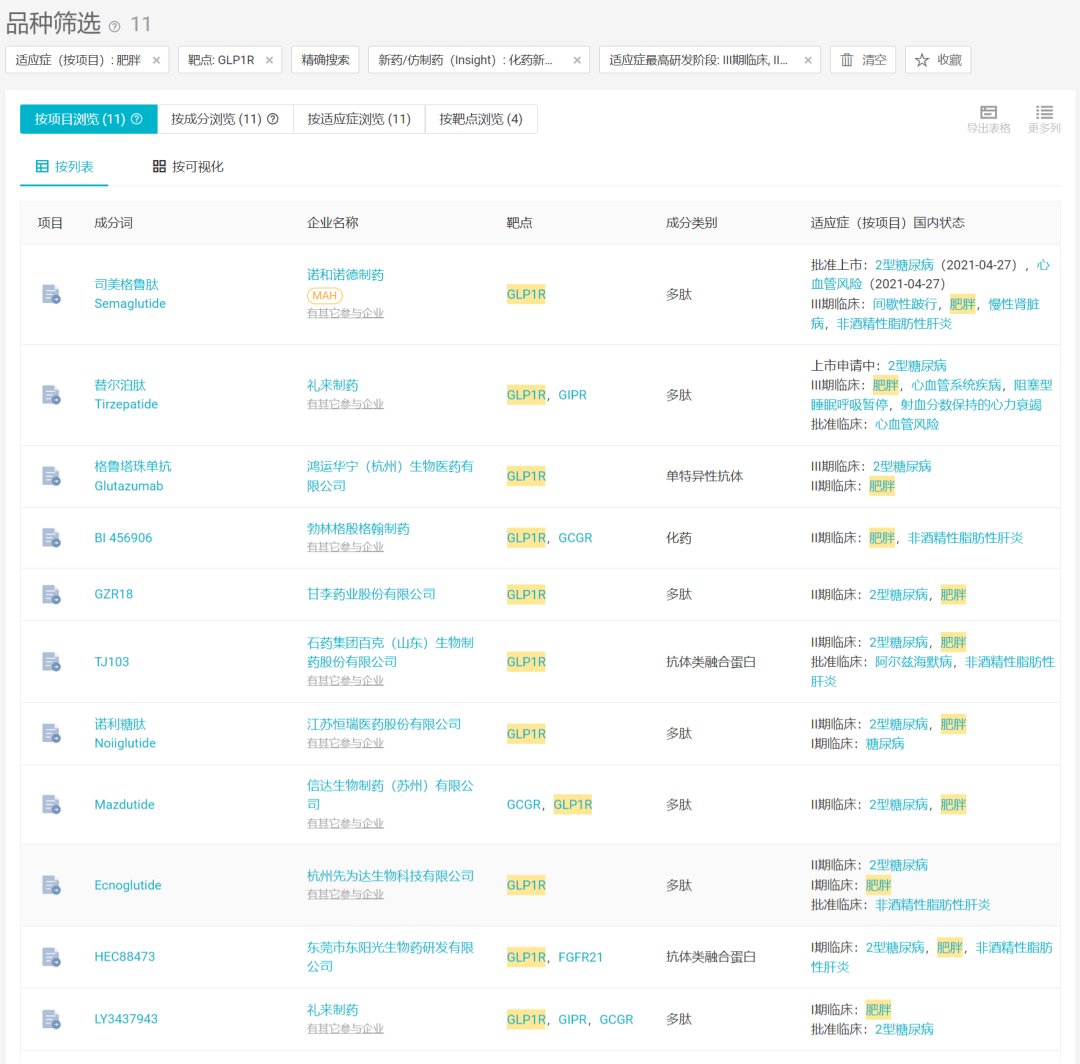Click the trash 清空 clear filters button
Image resolution: width=1080 pixels, height=1064 pixels.
(x=863, y=60)
